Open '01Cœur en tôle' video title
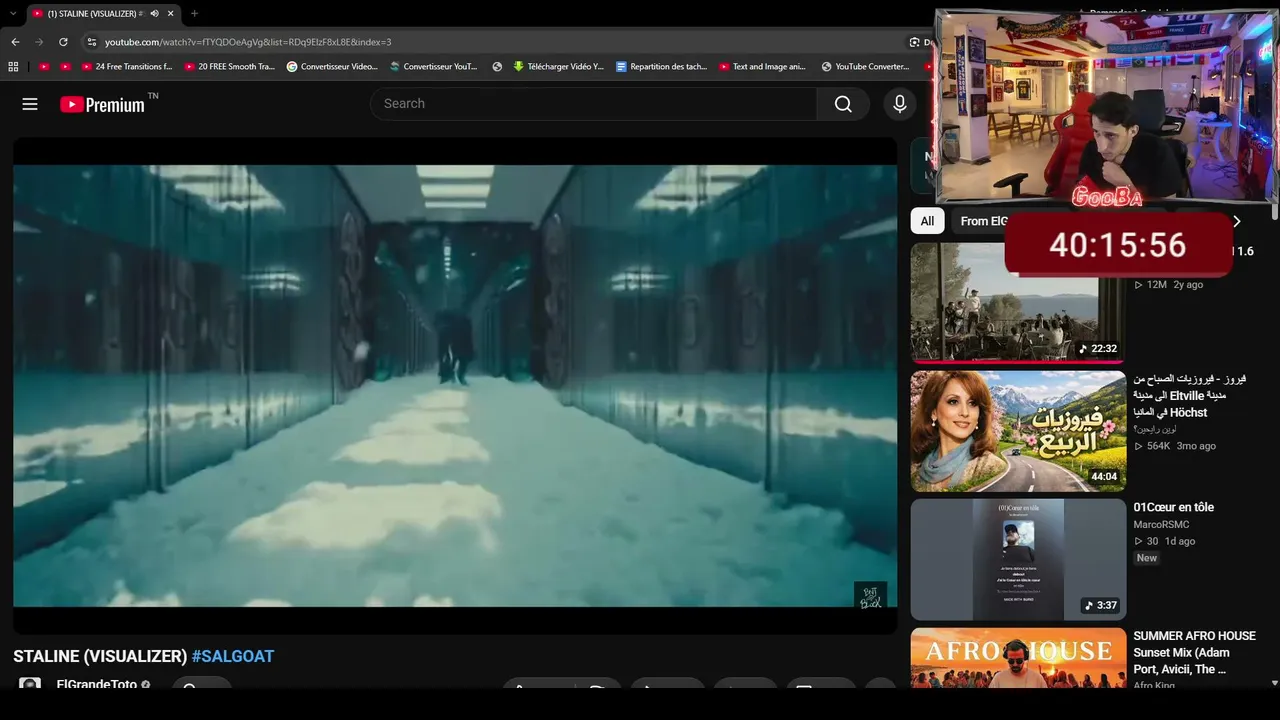This screenshot has width=1280, height=720. point(1174,508)
